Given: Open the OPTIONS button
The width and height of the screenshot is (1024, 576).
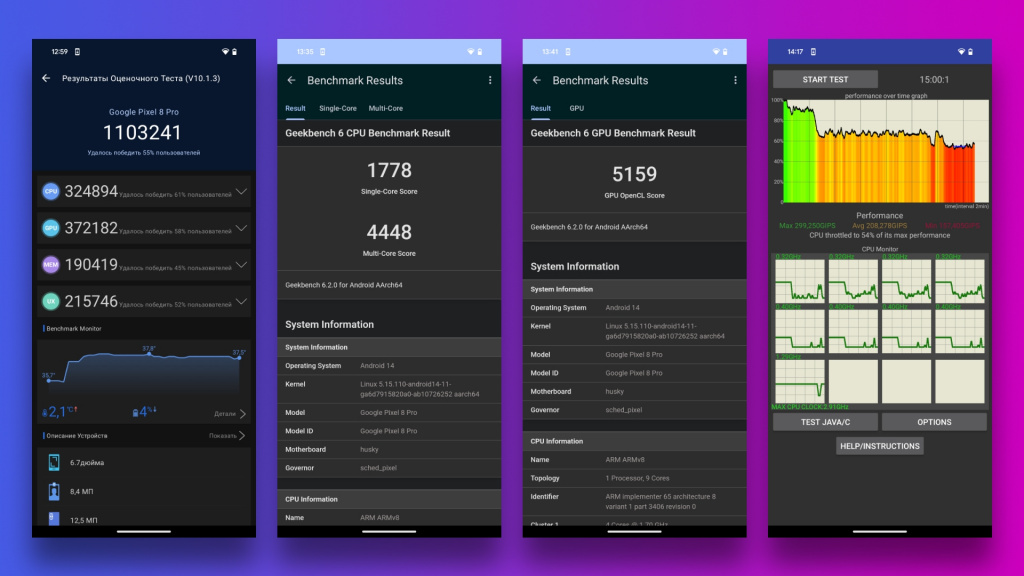Looking at the screenshot, I should click(x=934, y=422).
